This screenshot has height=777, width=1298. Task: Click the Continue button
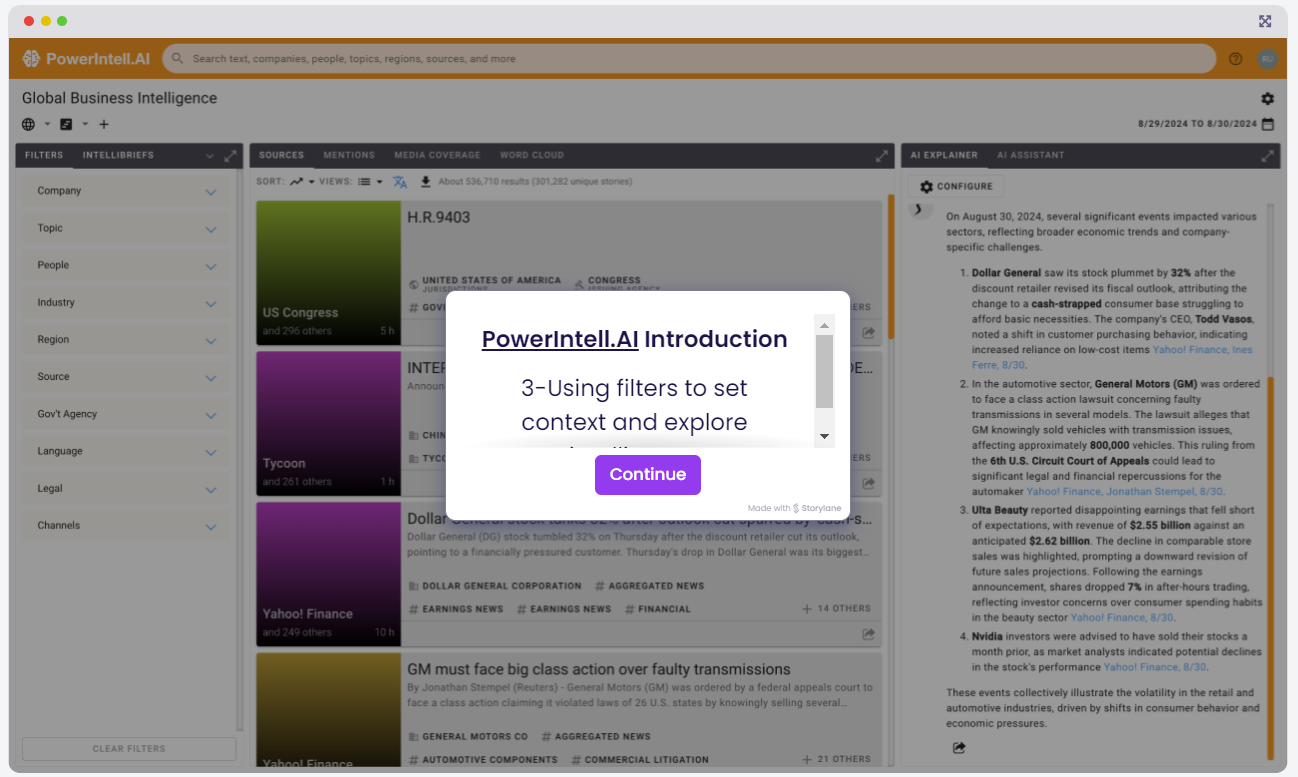[648, 475]
